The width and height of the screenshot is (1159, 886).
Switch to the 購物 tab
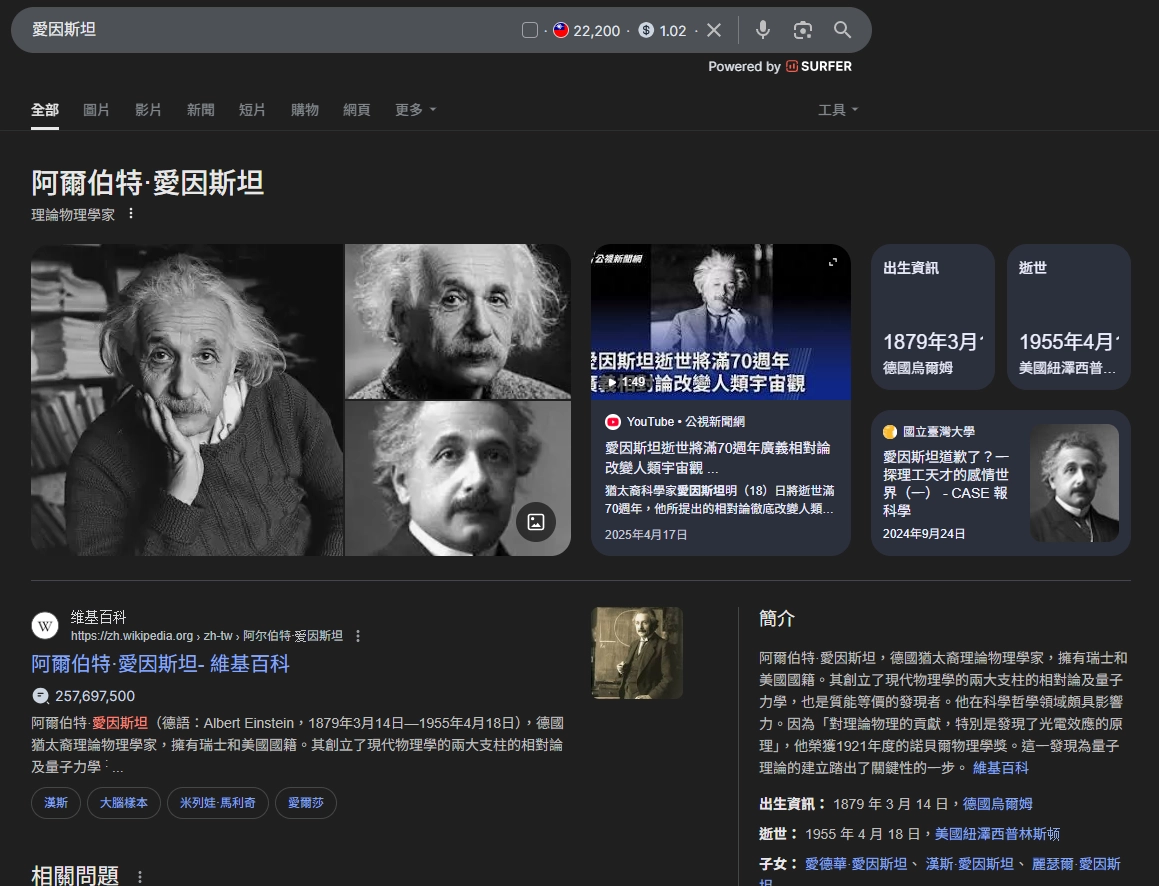(305, 109)
